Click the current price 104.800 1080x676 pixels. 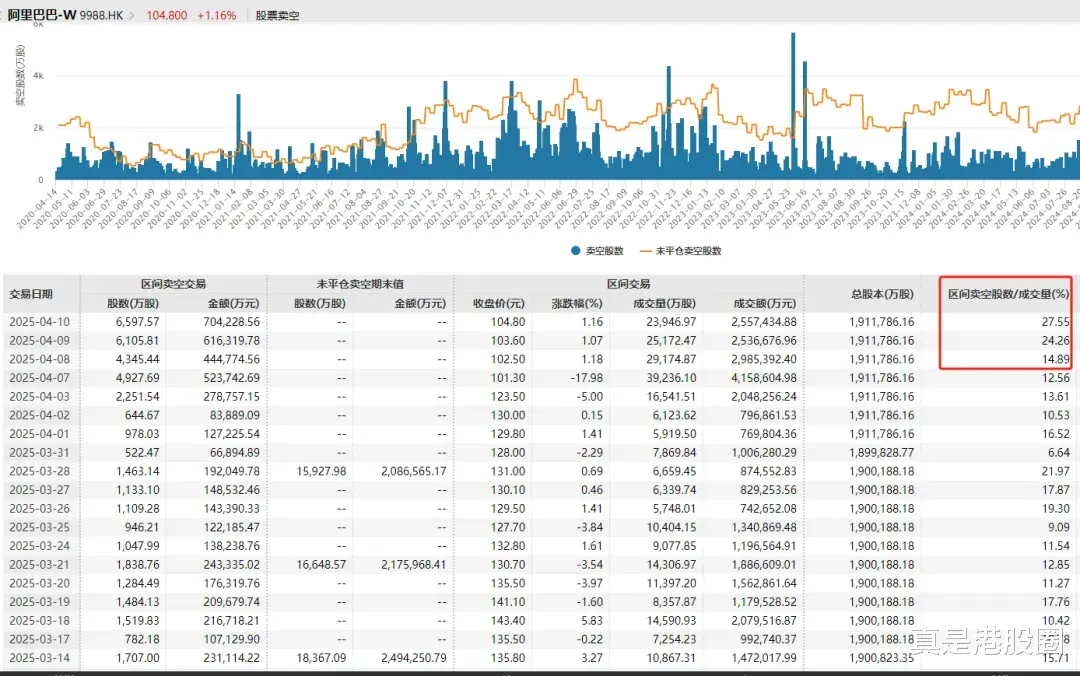(x=167, y=15)
